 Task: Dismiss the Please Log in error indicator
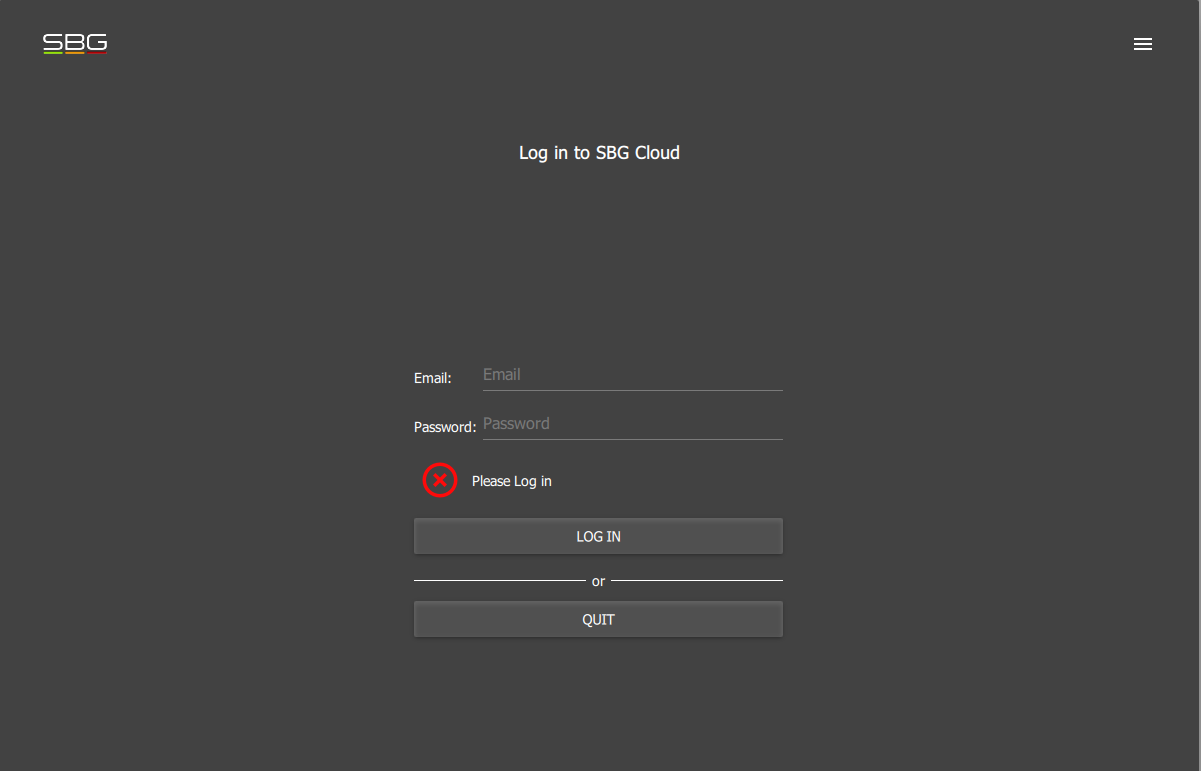click(x=440, y=480)
